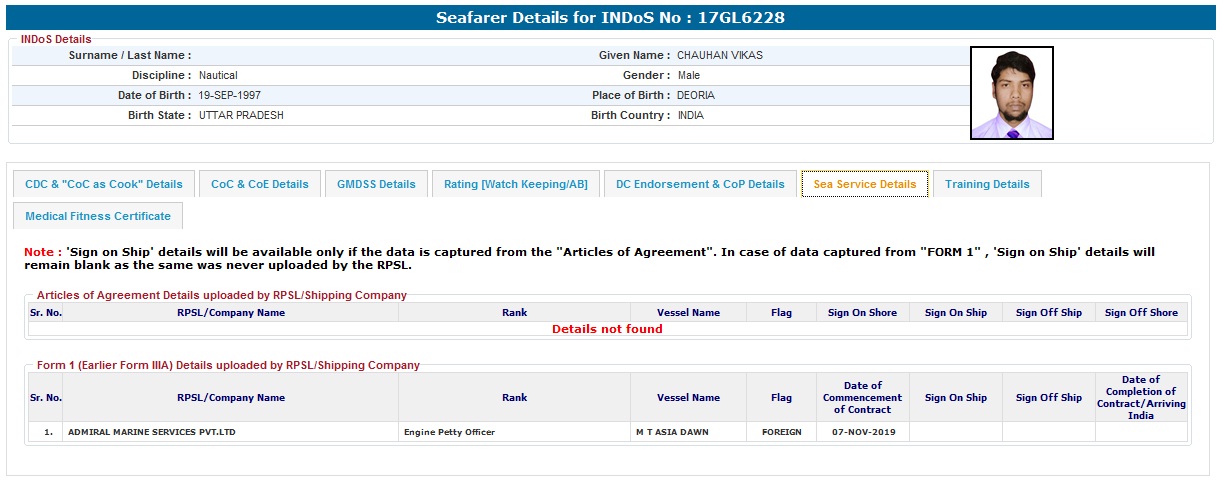Click the FOREIGN flag cell
Viewport: 1219px width, 486px height.
coord(781,433)
